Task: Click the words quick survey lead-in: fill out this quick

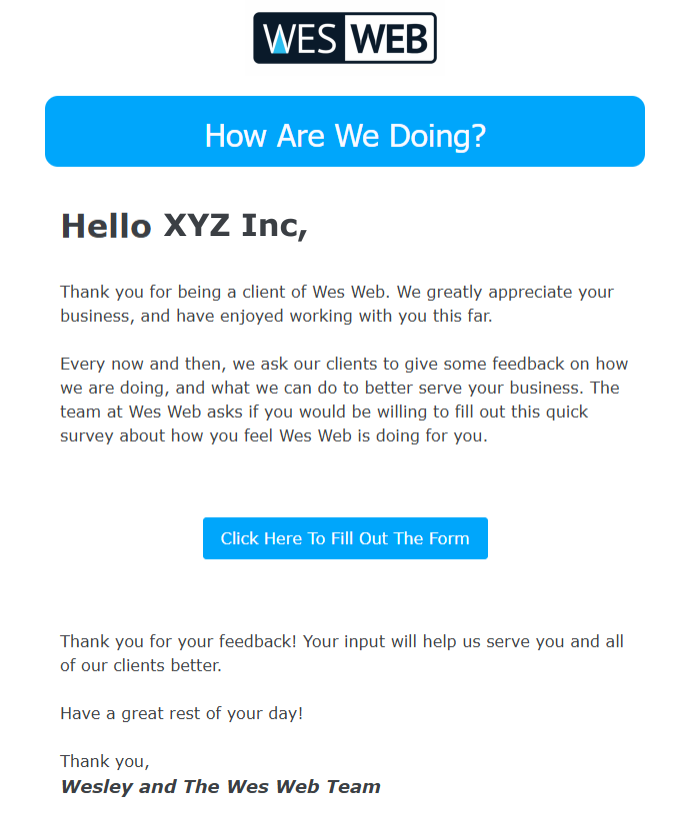Action: click(x=535, y=412)
